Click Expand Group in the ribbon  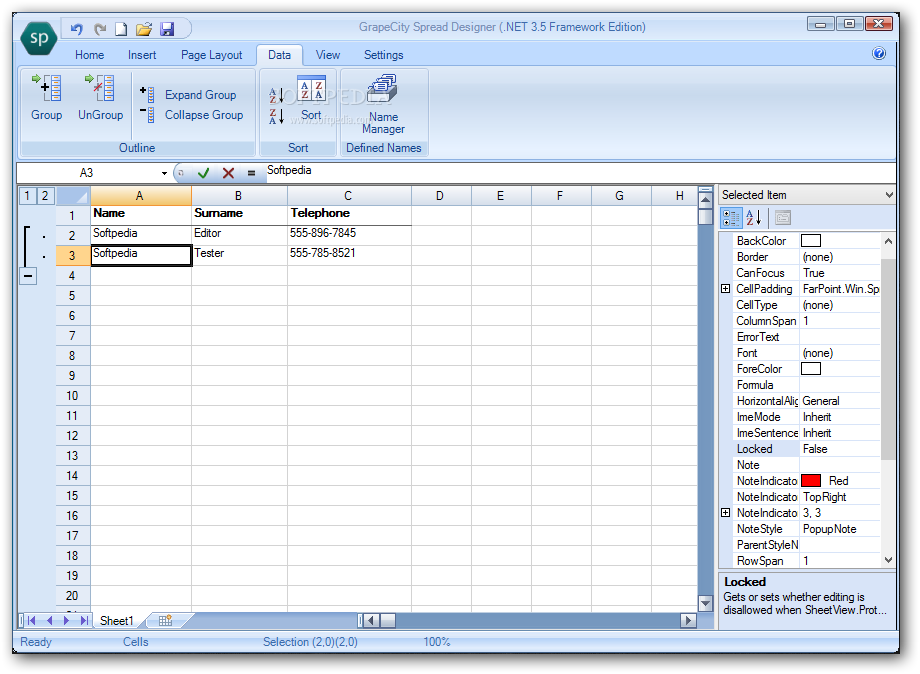point(189,94)
